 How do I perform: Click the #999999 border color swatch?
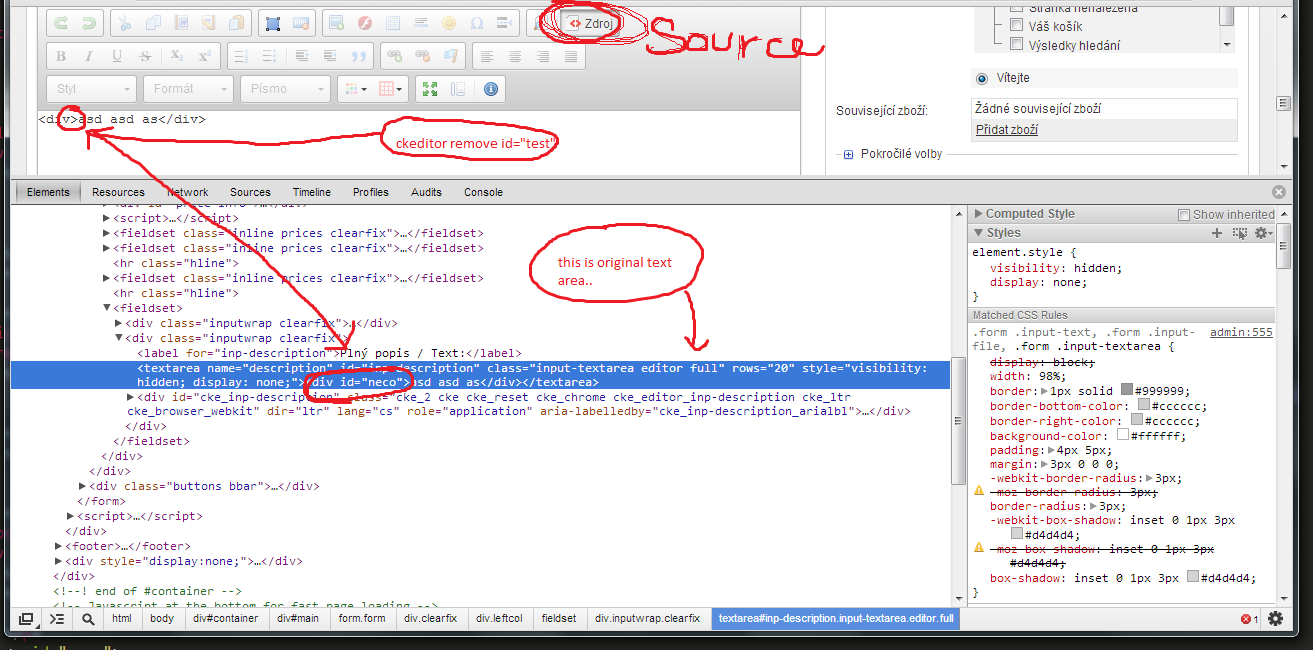click(x=1127, y=391)
